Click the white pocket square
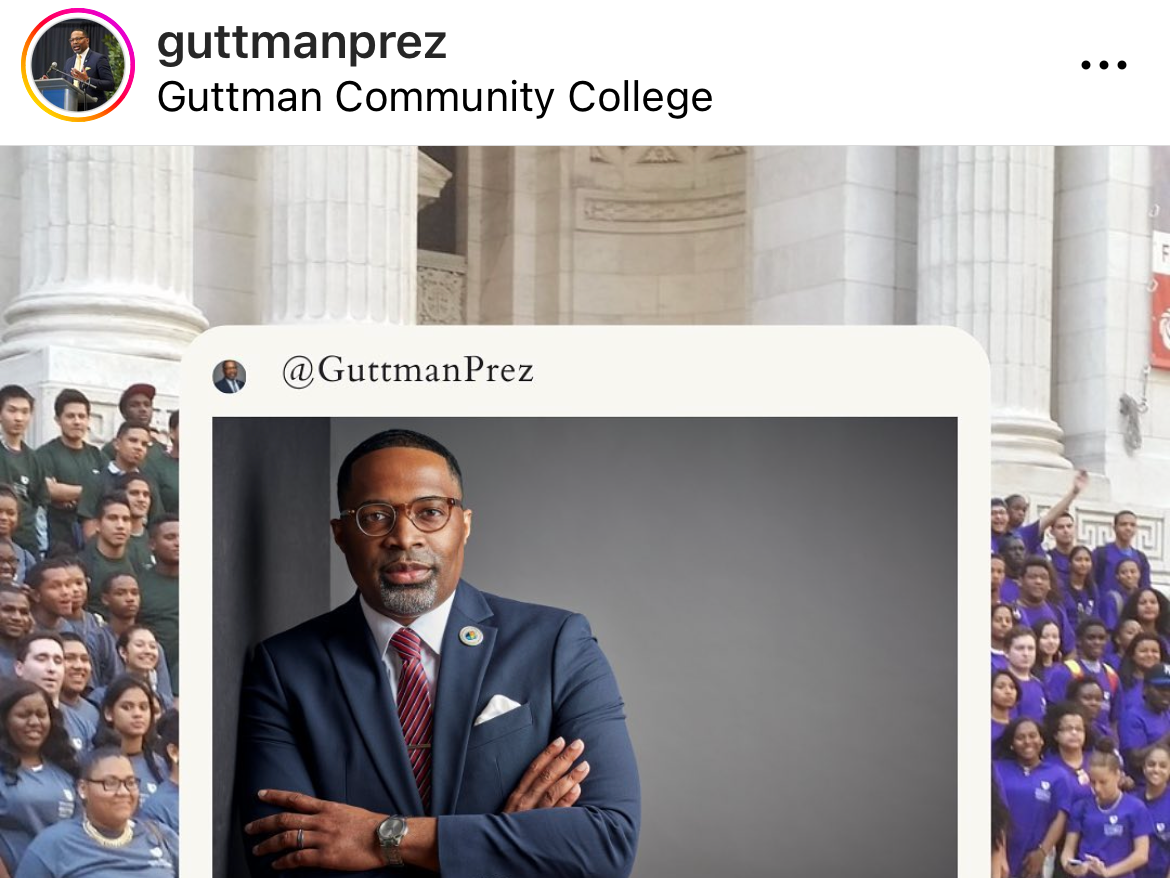The height and width of the screenshot is (878, 1170). click(x=496, y=708)
